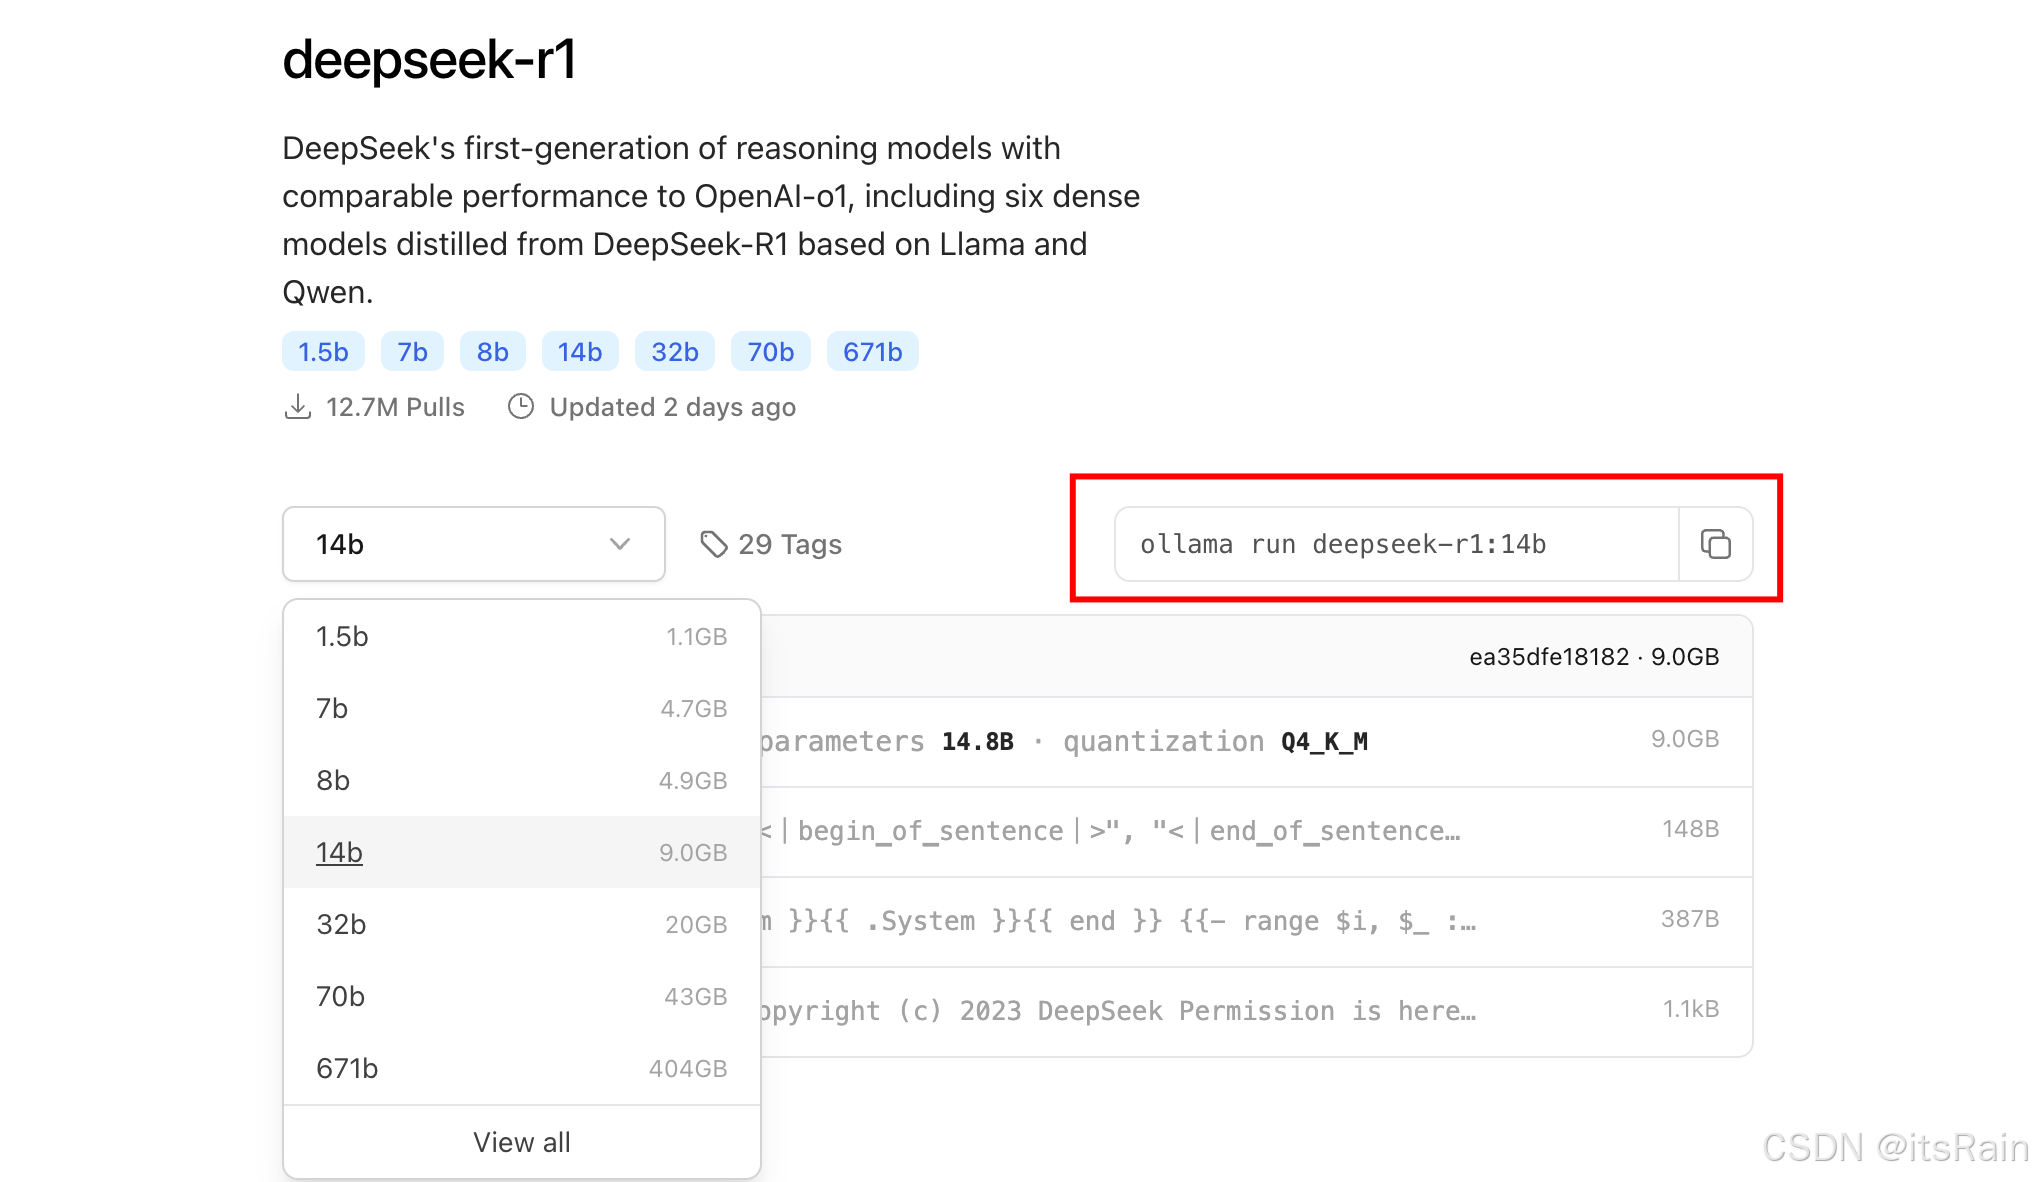Pick the 8b 4.9GB option
Image resolution: width=2034 pixels, height=1182 pixels.
[x=522, y=781]
